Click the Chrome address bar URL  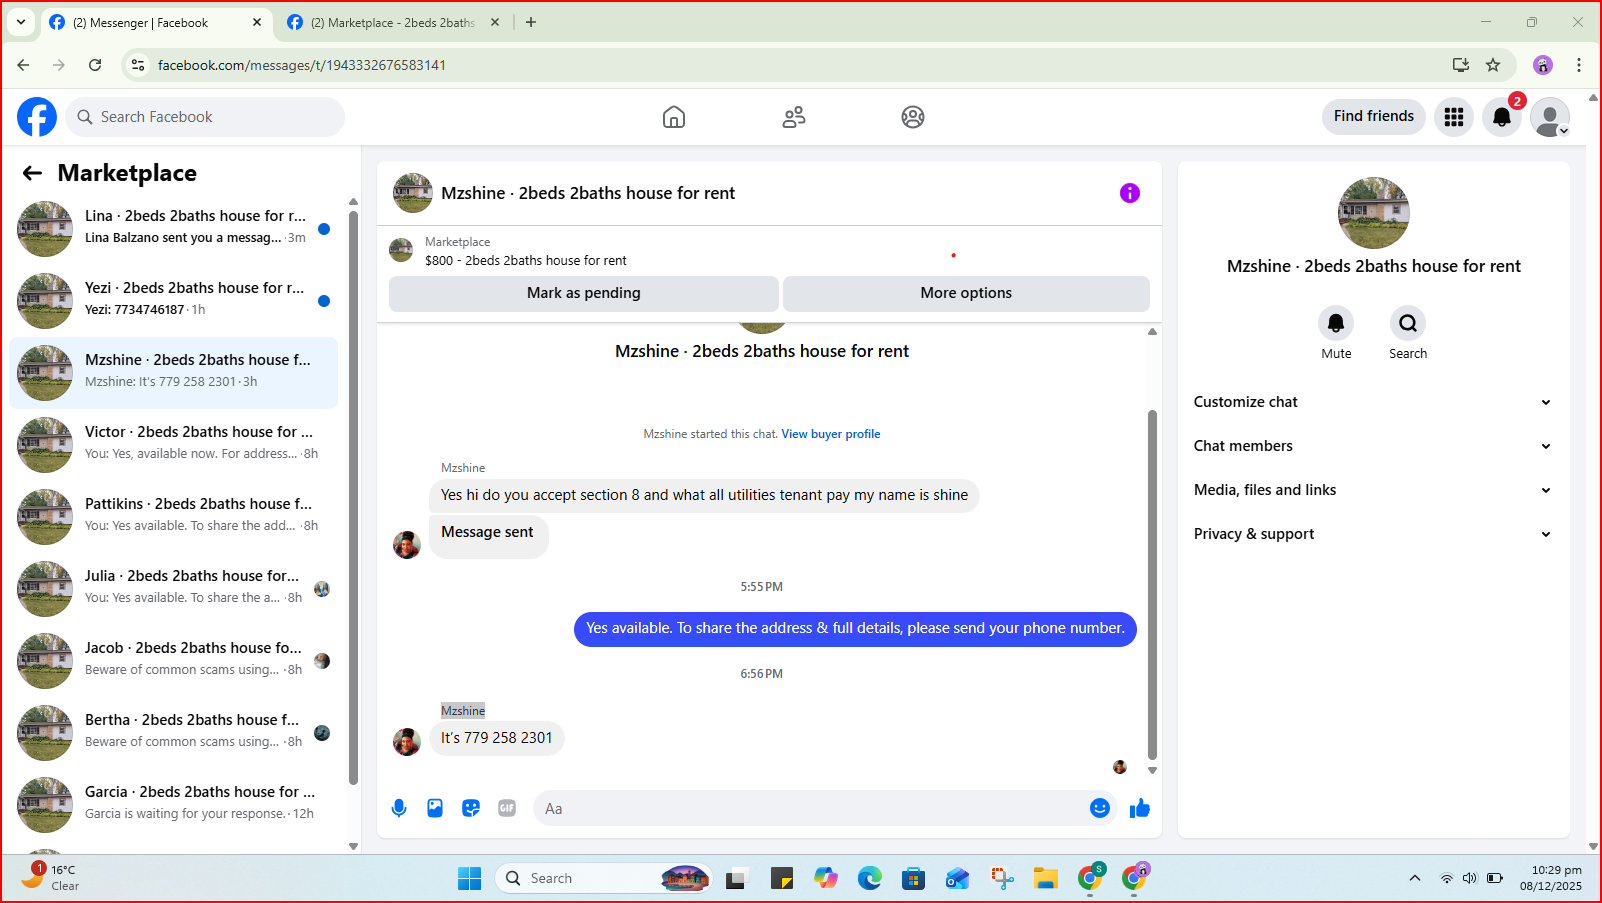coord(302,65)
